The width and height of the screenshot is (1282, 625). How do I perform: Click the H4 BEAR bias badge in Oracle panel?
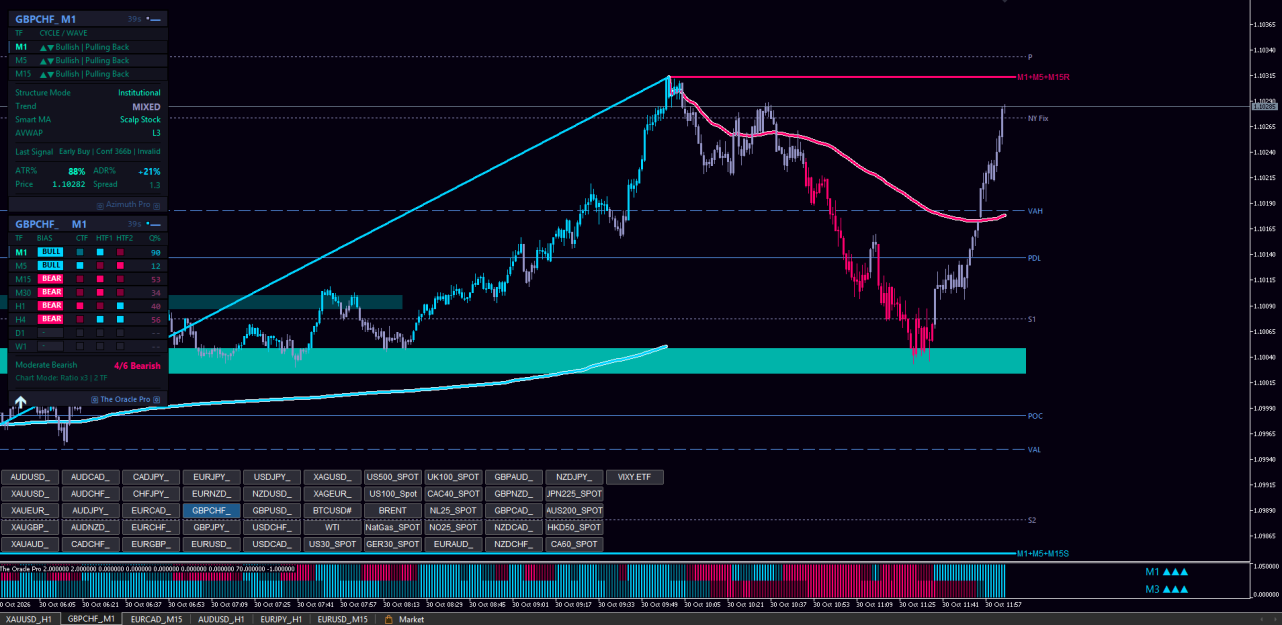click(51, 319)
